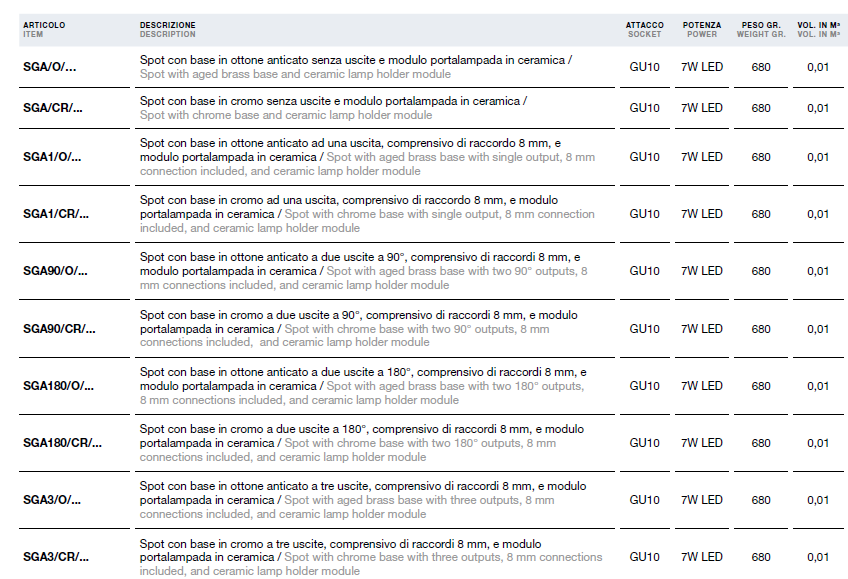Select item code SGA3/O/...

[52, 500]
